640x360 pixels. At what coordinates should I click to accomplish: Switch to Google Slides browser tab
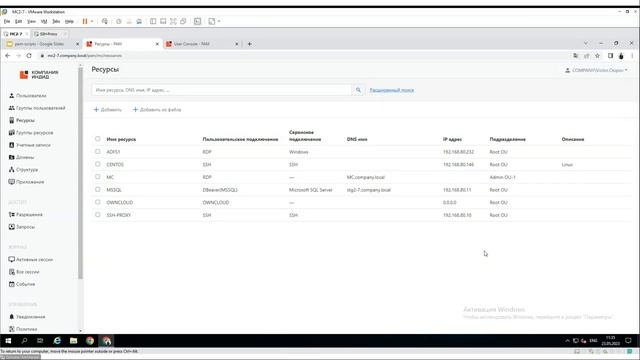pos(42,44)
